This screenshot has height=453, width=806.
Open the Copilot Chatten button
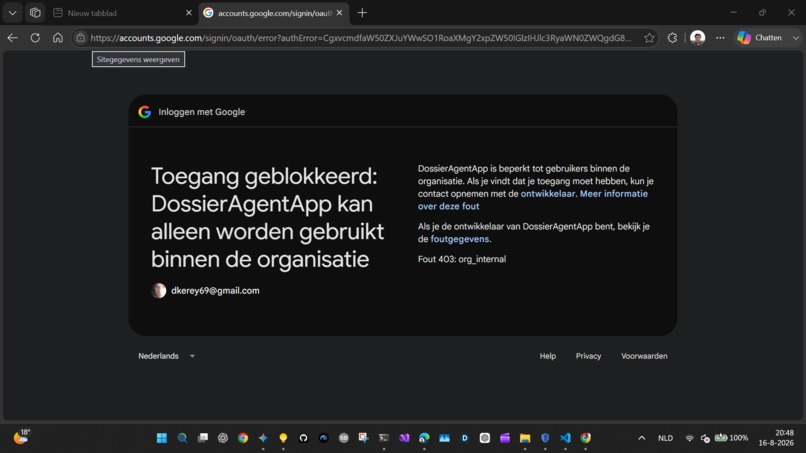pyautogui.click(x=760, y=38)
